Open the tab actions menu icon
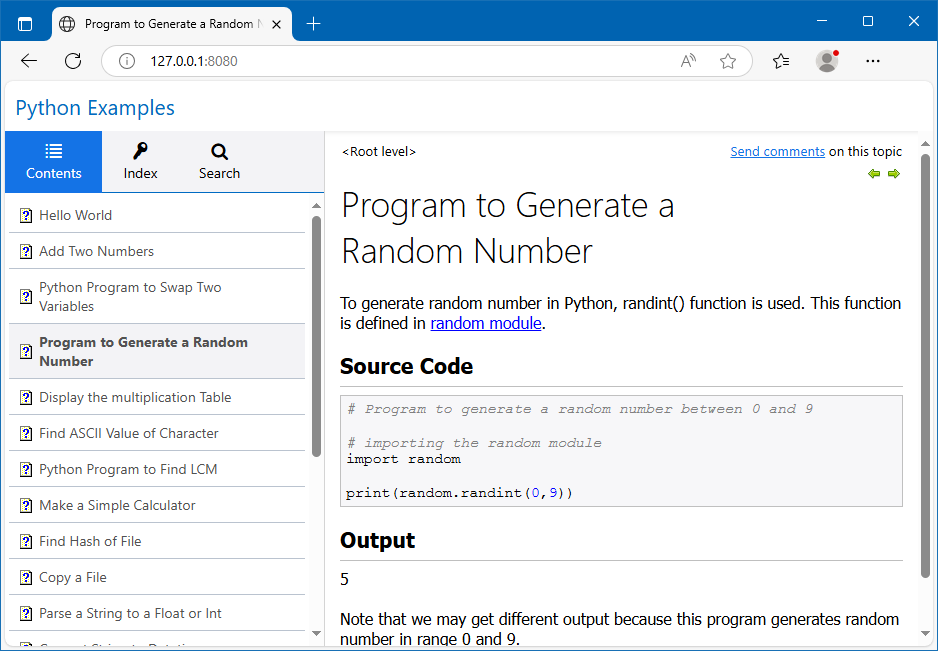The image size is (938, 651). tap(25, 24)
